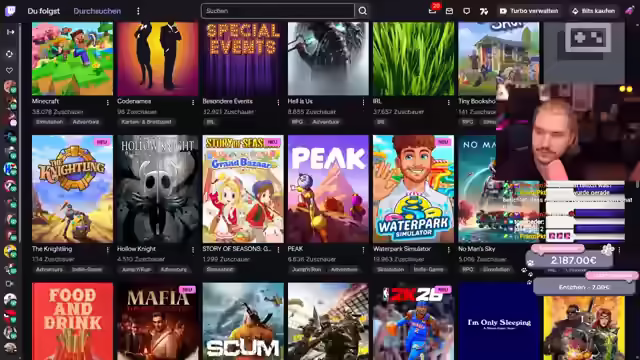
Task: Open the Special Events category cover
Action: 243,59
